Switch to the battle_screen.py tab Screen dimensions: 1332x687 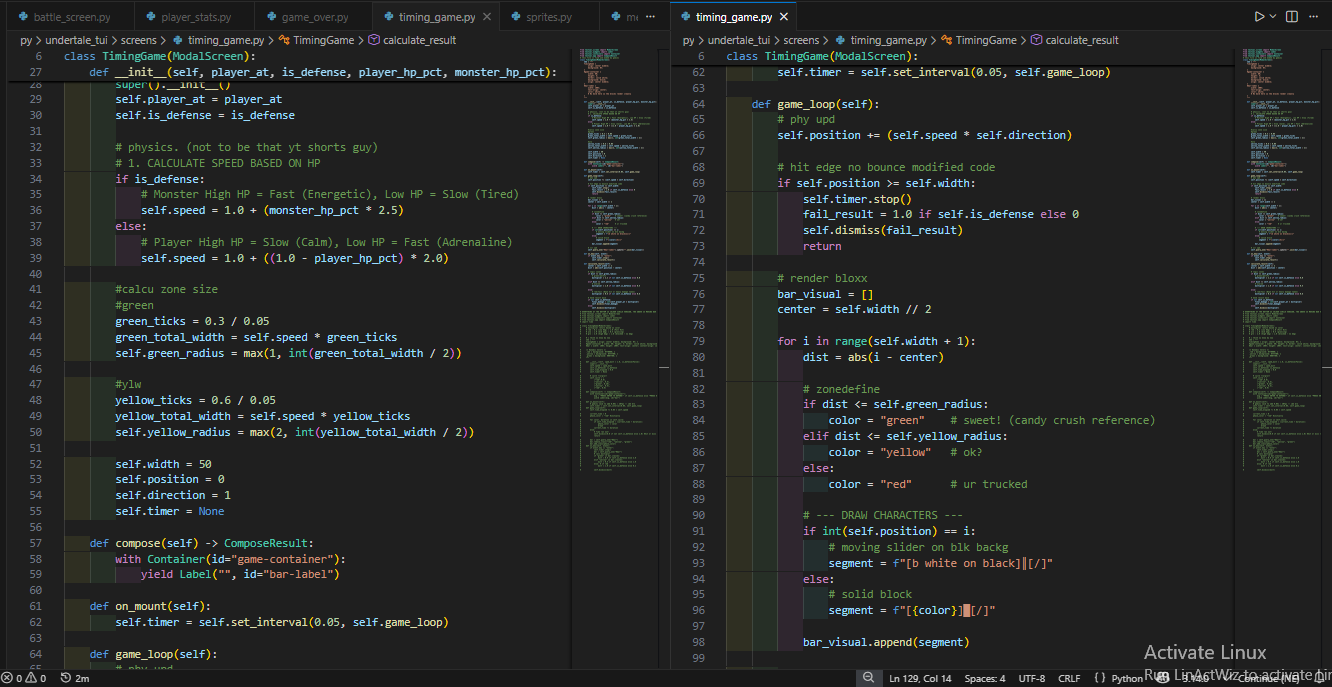point(70,17)
